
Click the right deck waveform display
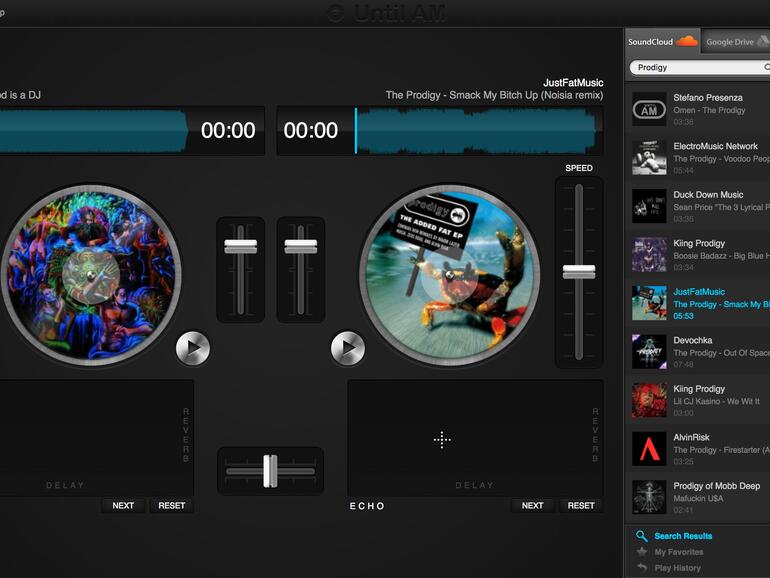pos(476,131)
